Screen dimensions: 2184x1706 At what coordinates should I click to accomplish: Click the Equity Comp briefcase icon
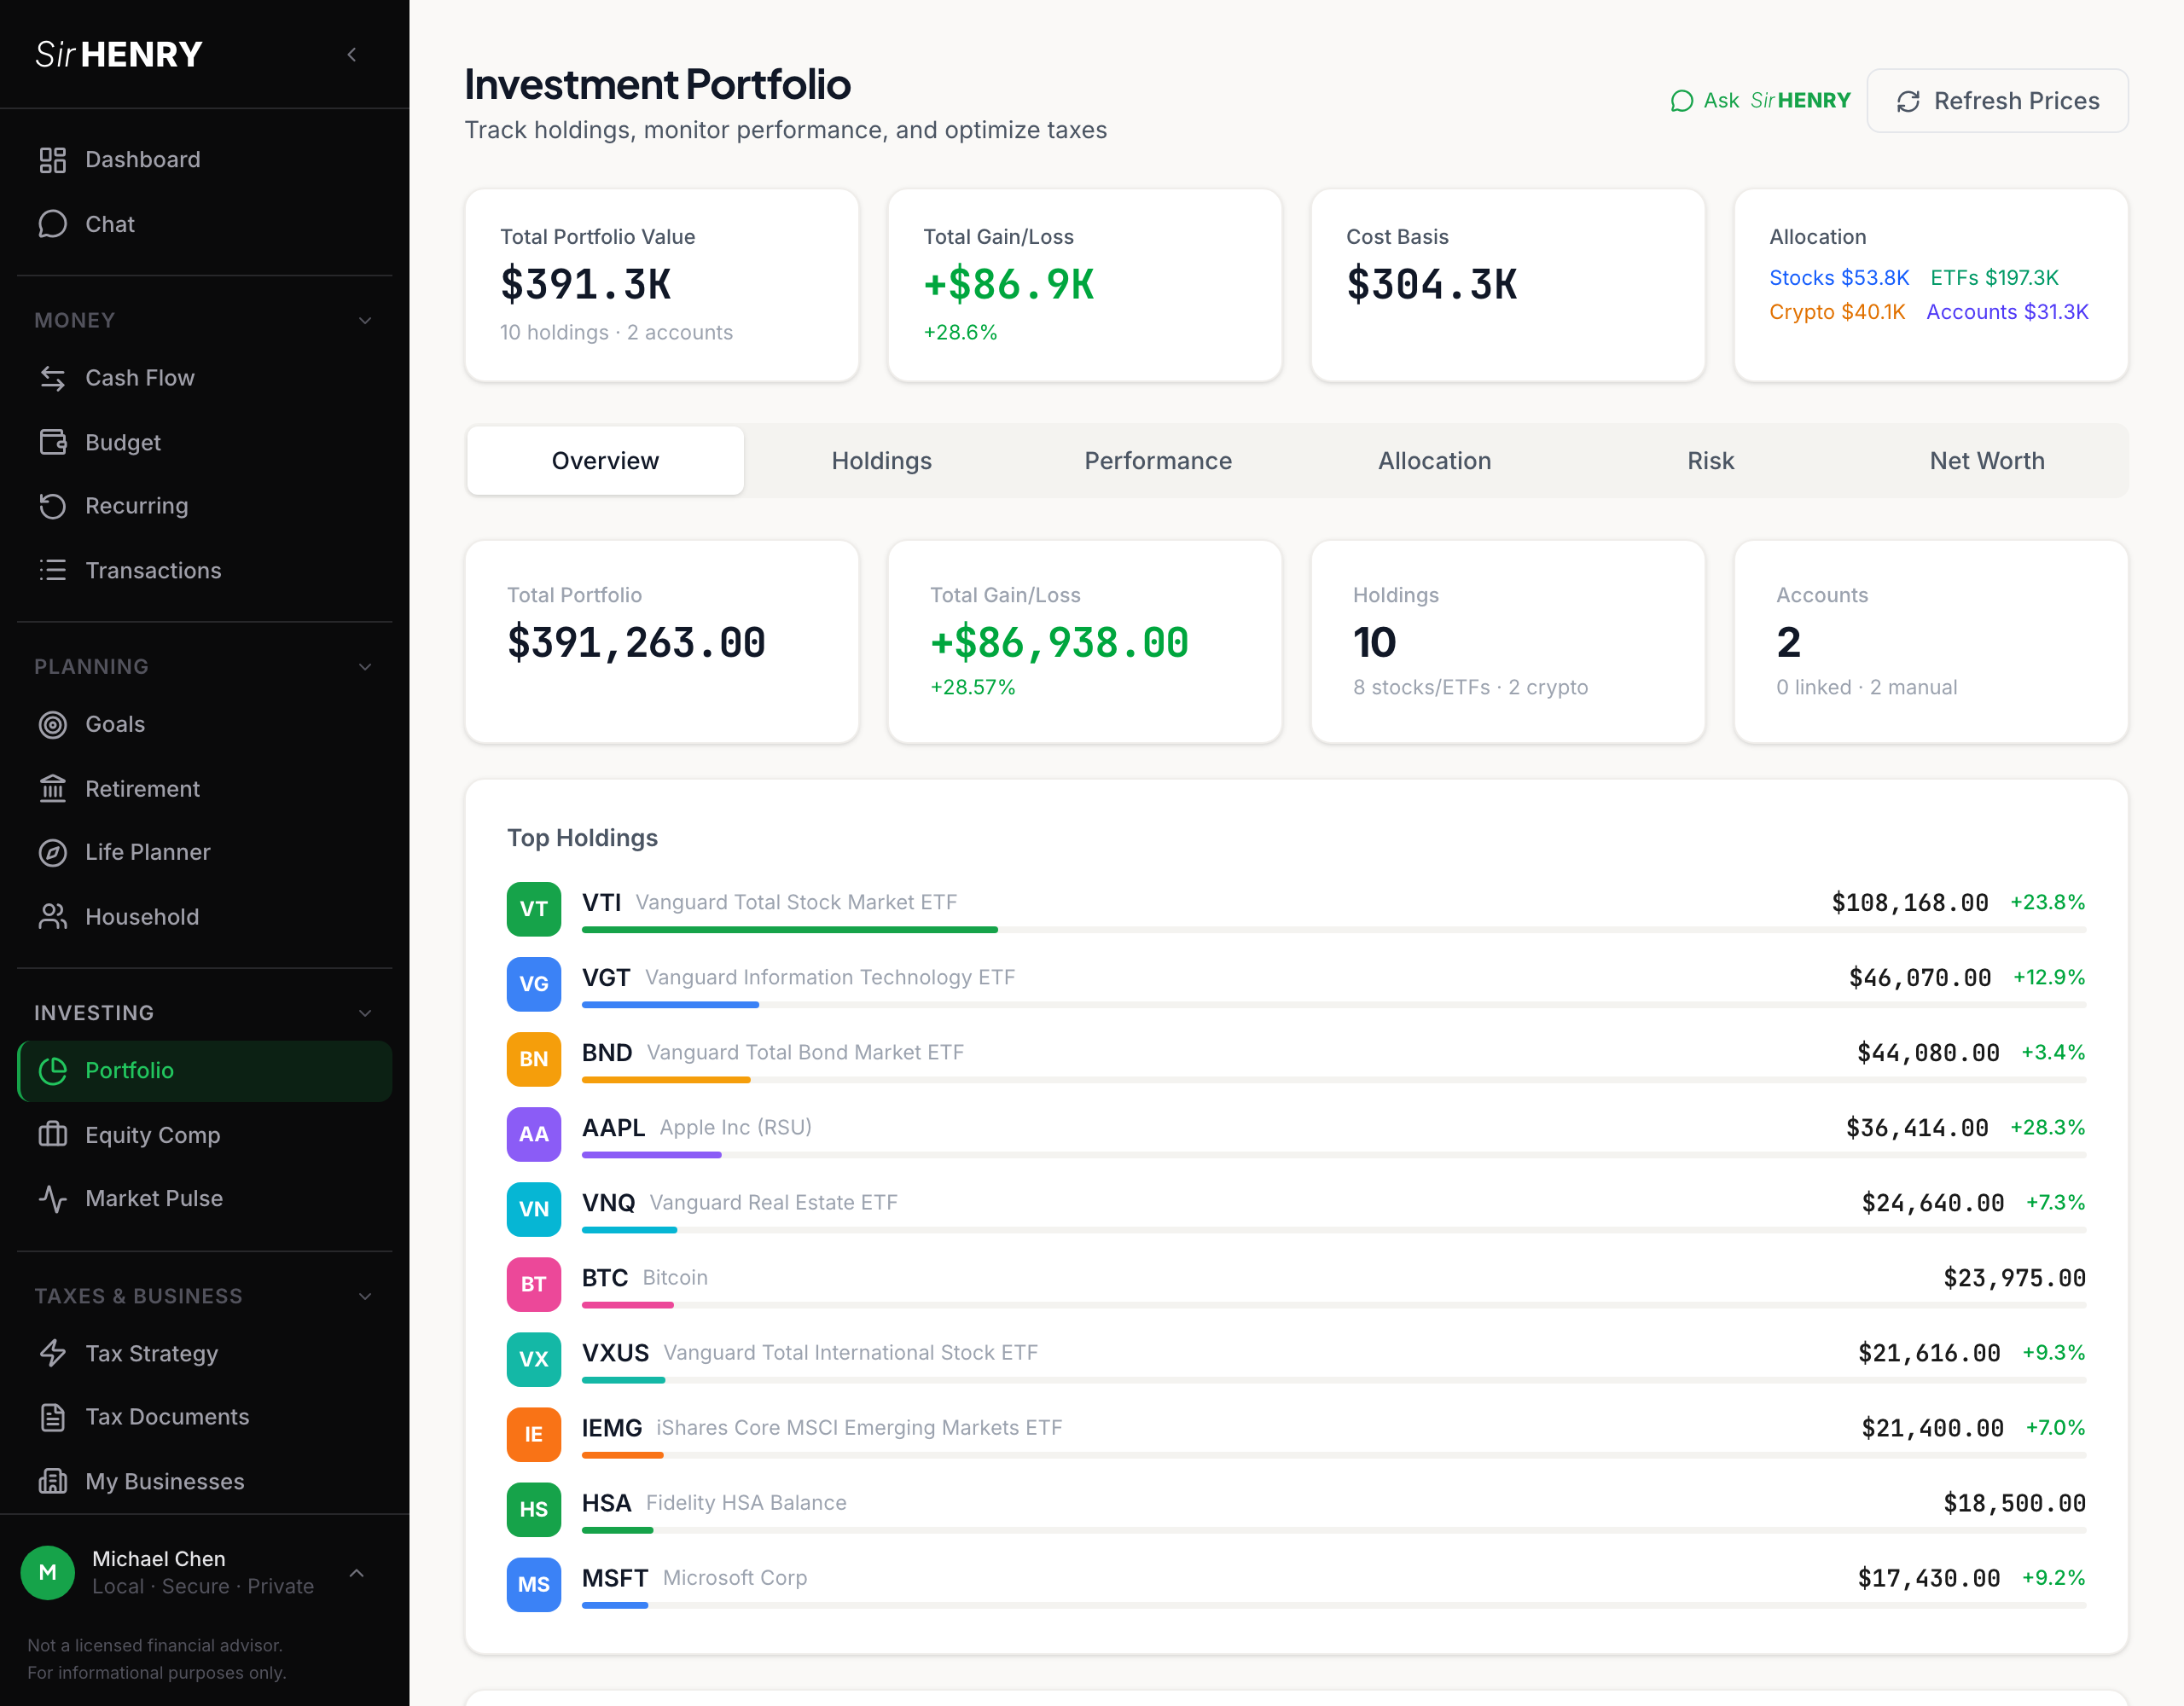click(x=52, y=1135)
